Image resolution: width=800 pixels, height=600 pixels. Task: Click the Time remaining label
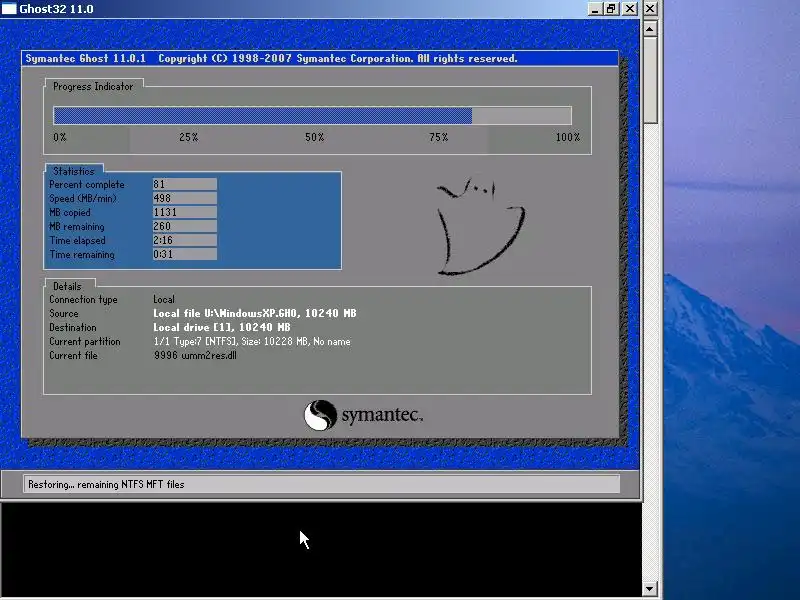coord(82,254)
